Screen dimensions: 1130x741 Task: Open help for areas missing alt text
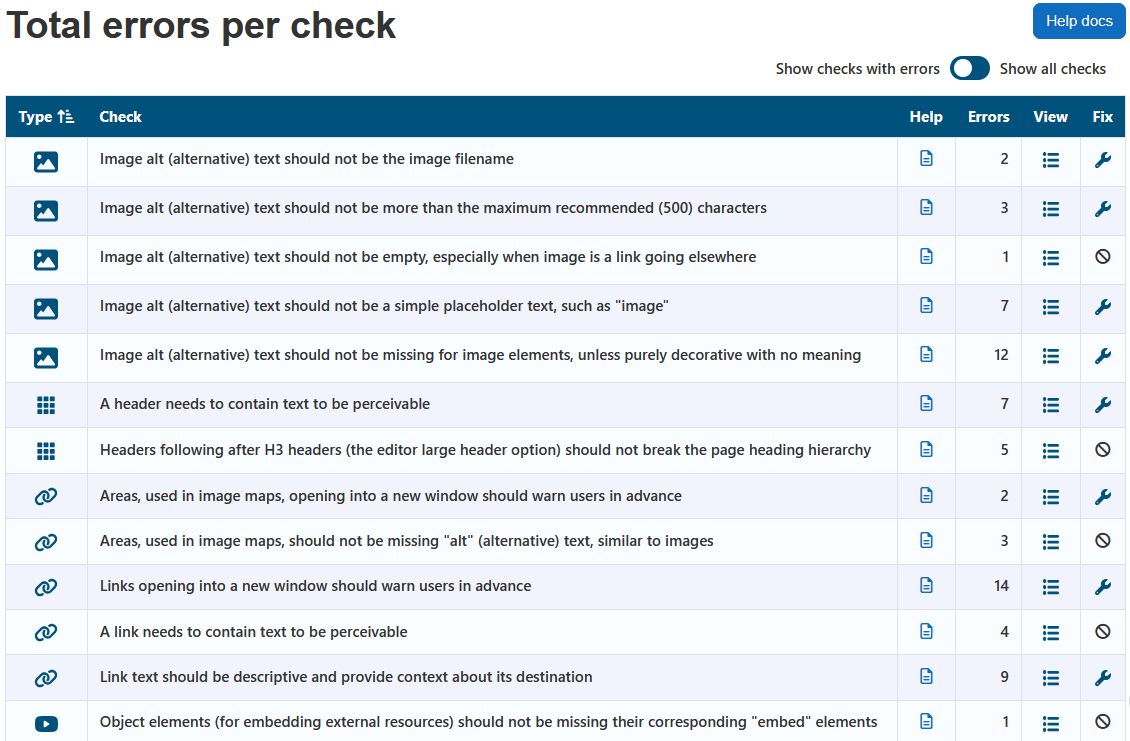click(927, 540)
